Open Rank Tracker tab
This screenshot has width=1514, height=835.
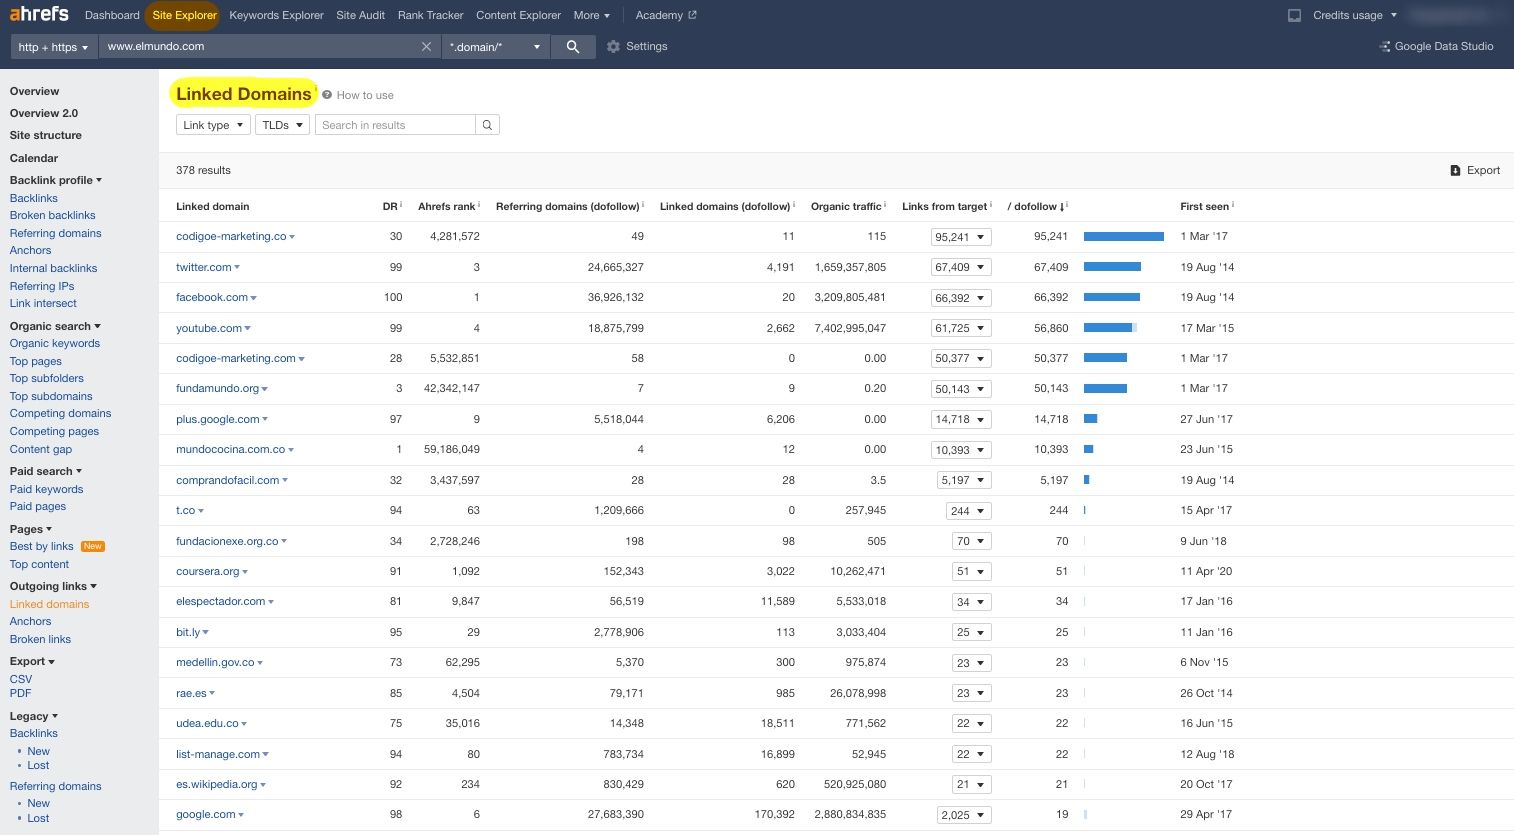coord(430,16)
